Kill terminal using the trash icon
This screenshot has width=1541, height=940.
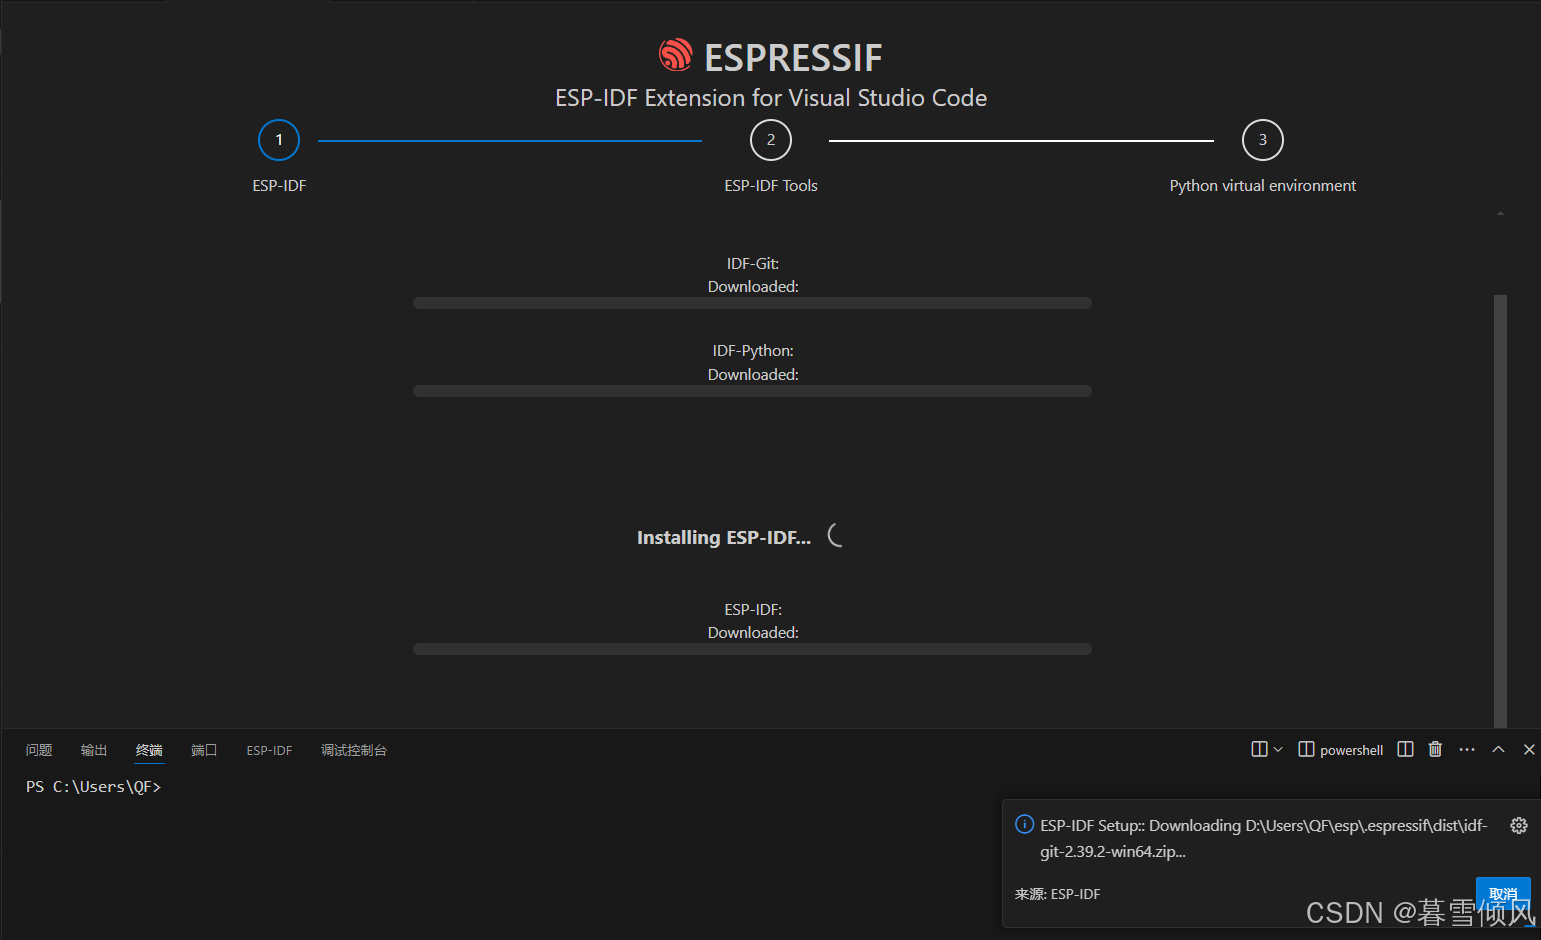1435,749
